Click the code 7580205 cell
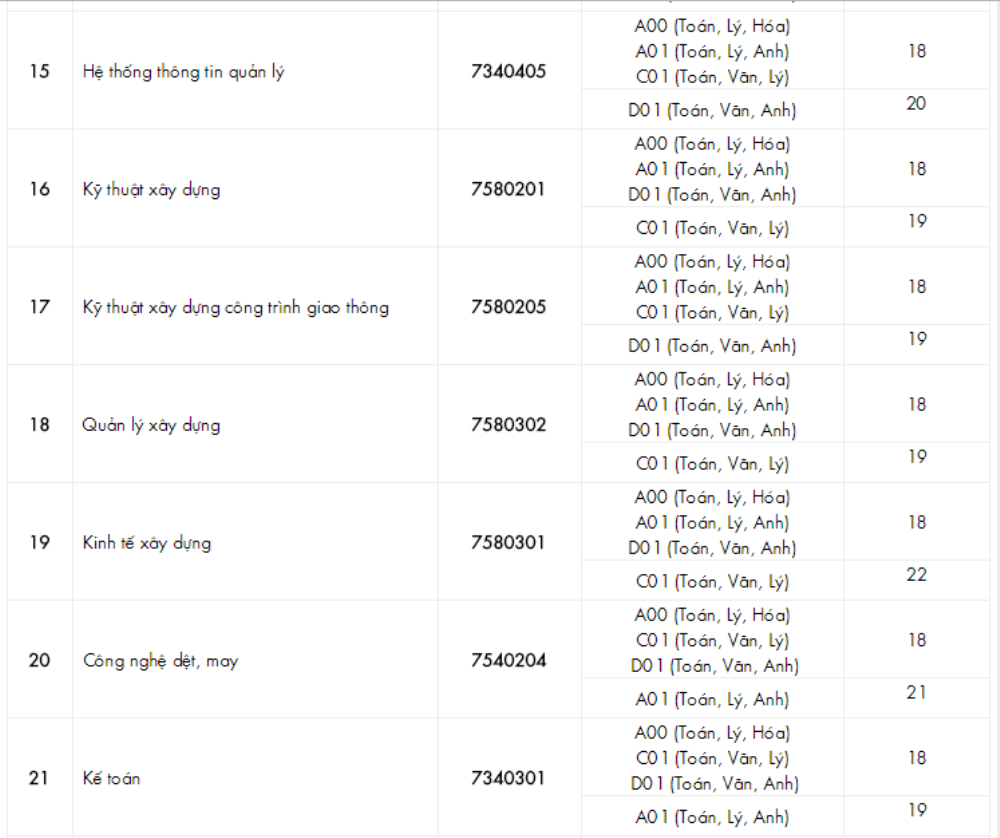This screenshot has width=1000, height=838. pos(509,307)
